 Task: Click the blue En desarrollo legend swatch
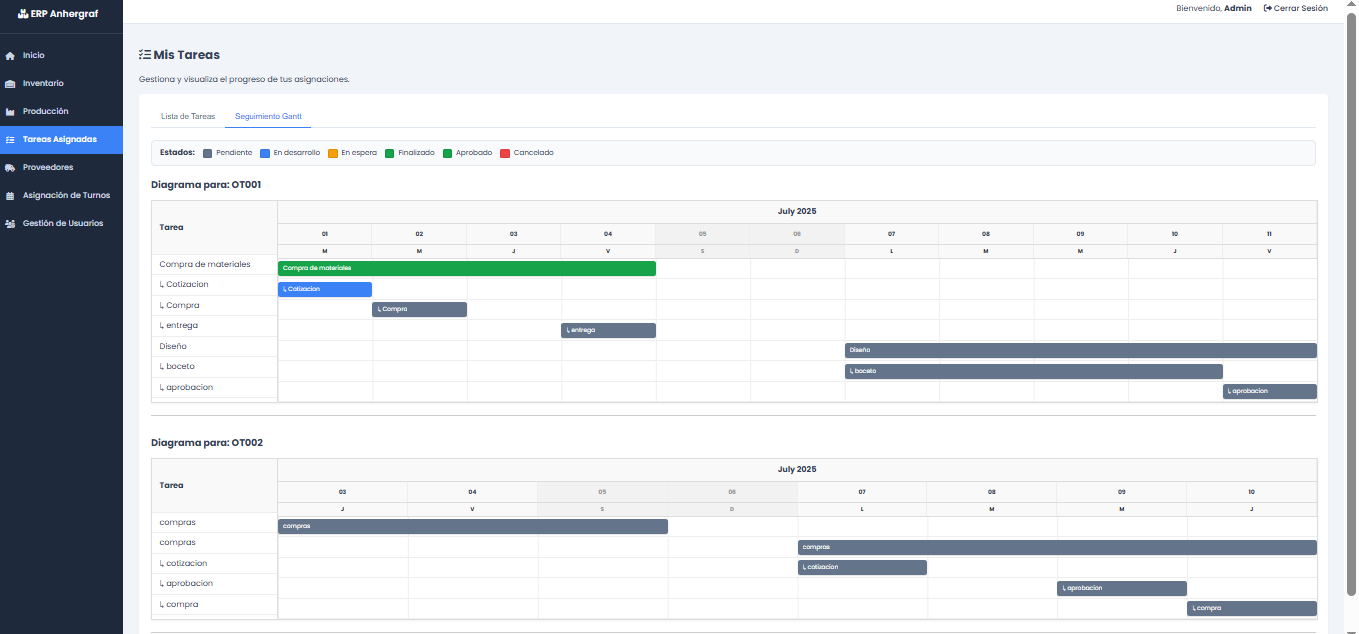[x=265, y=153]
